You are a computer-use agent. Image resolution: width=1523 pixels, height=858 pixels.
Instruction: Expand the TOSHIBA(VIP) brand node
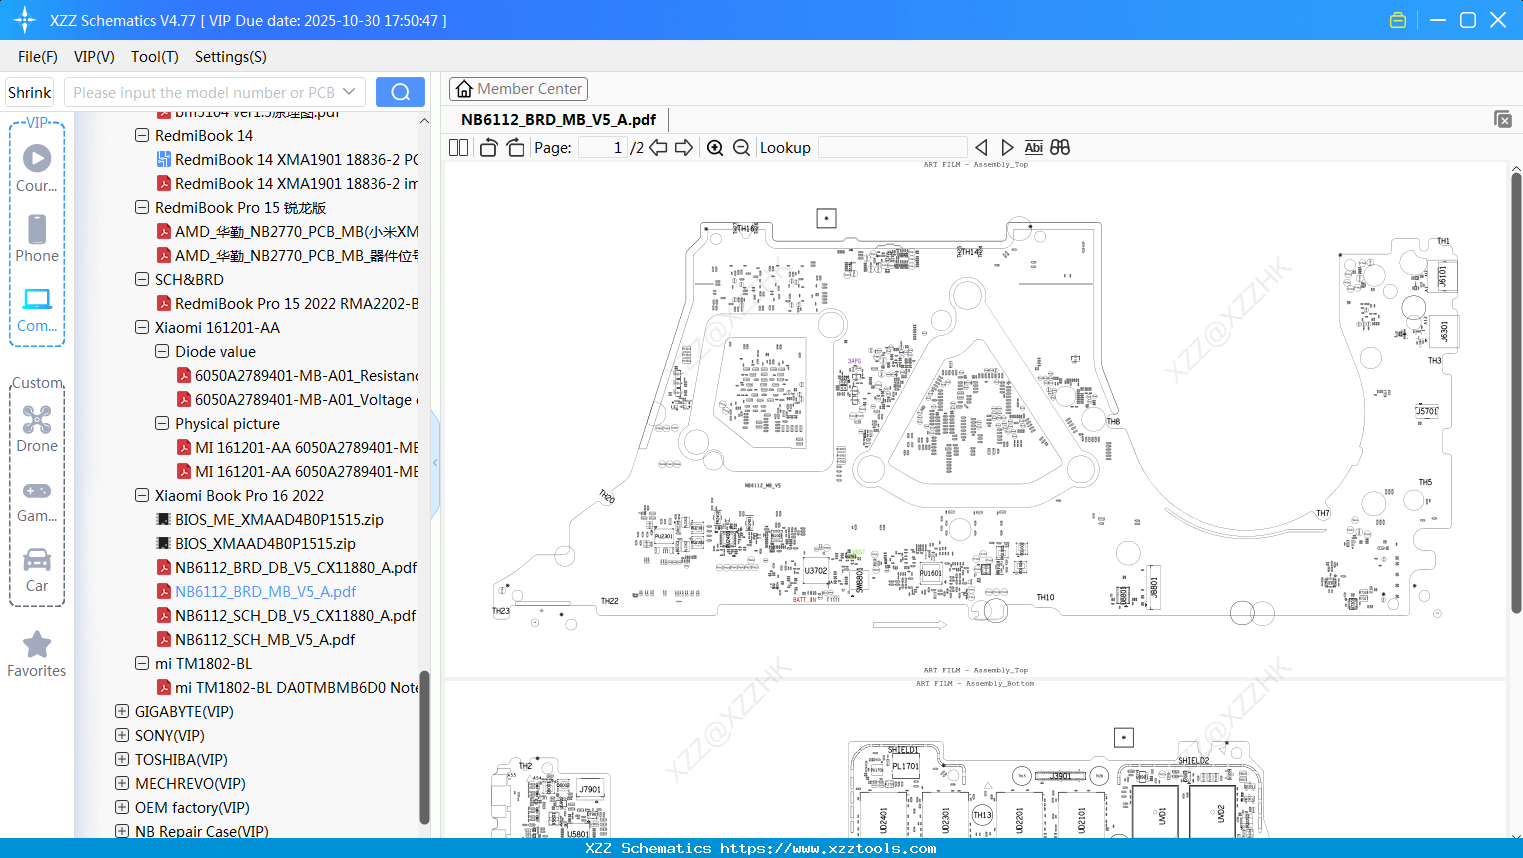coord(122,759)
